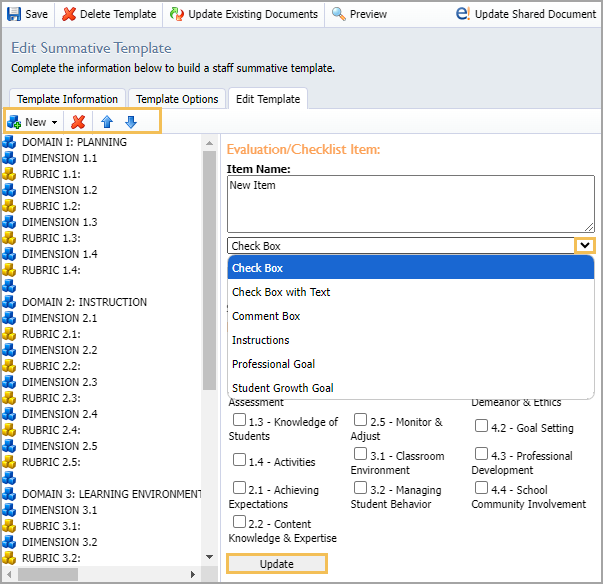
Task: Collapse the item type dropdown arrow
Action: [x=585, y=245]
